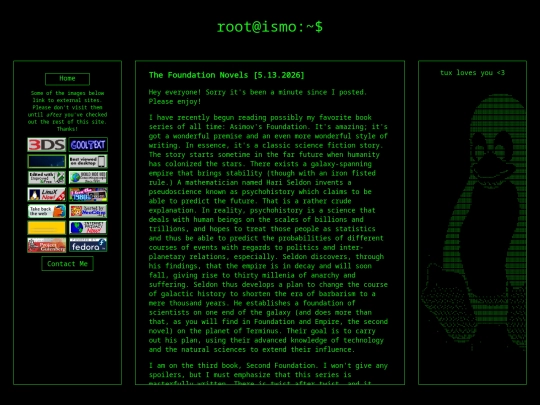The height and width of the screenshot is (405, 540).
Task: Click the root@ismo:~$ site title
Action: point(270,27)
